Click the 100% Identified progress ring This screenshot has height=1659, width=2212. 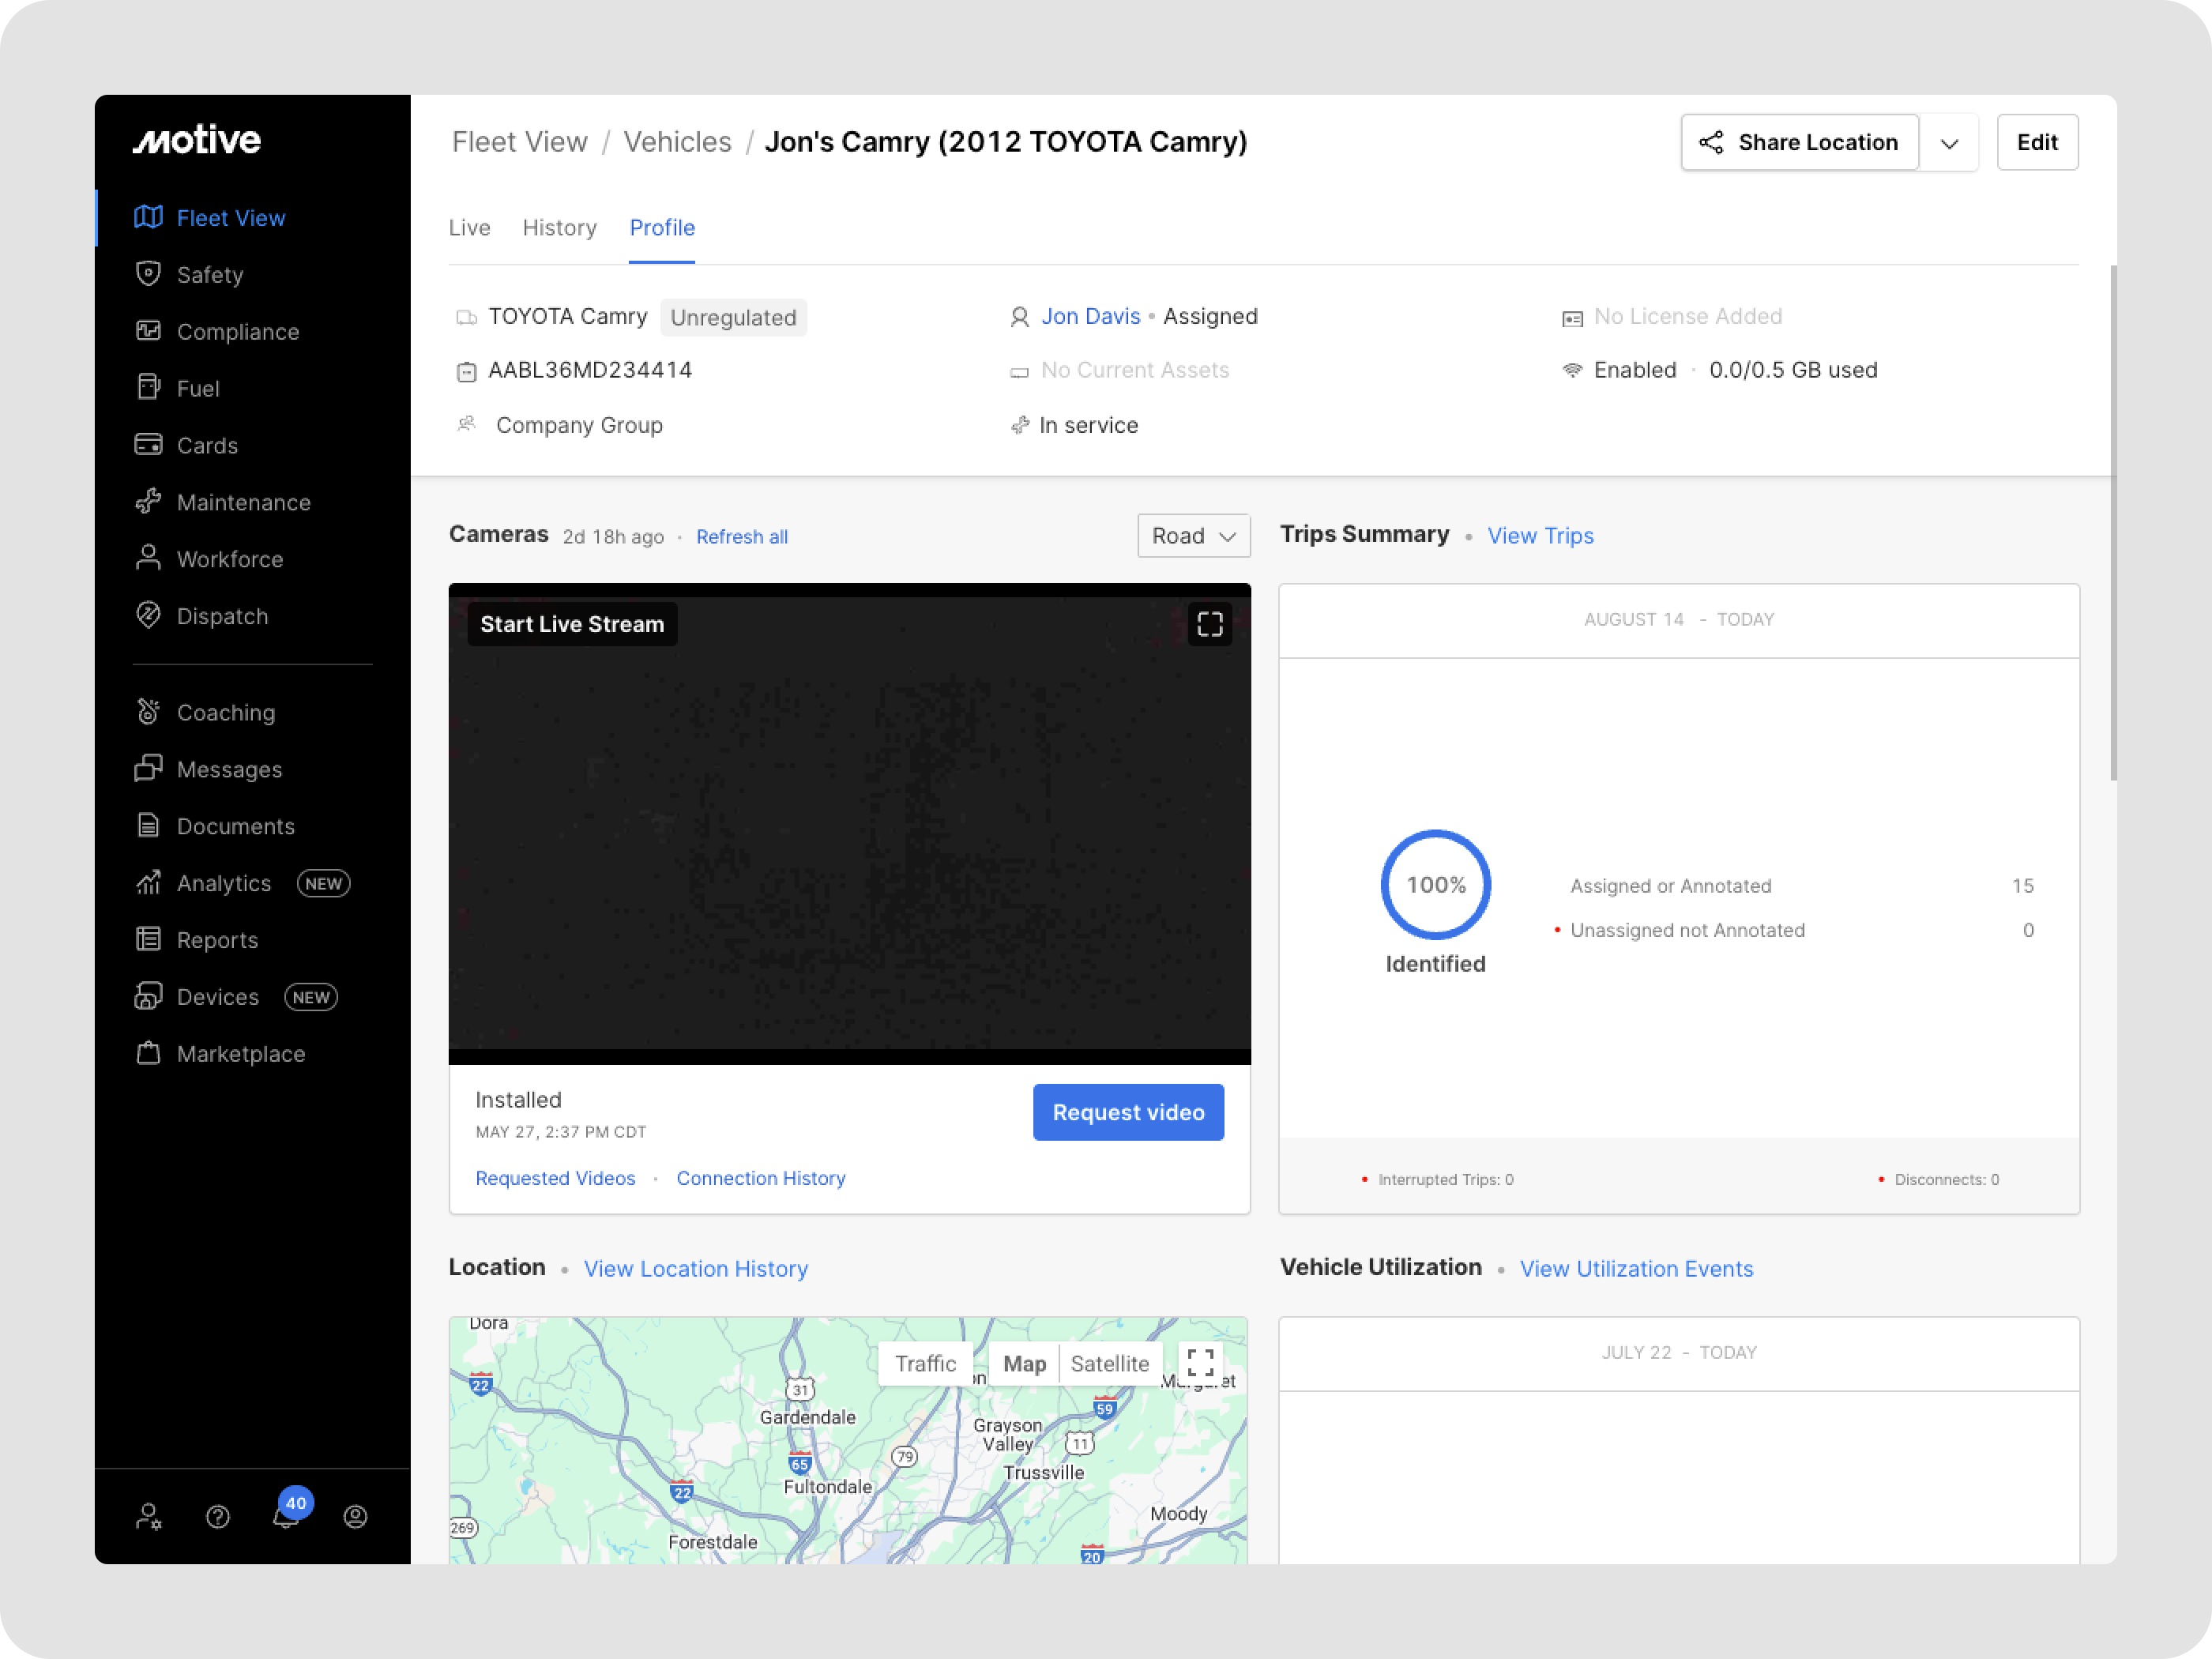[1435, 885]
